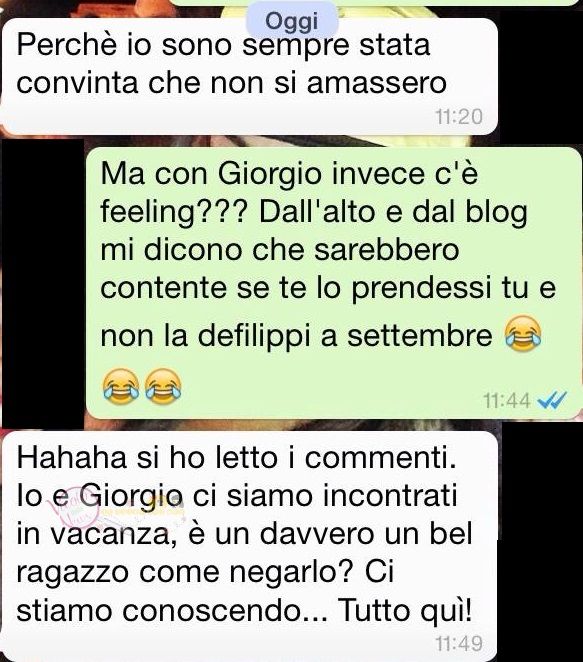
Task: Click the second laughing emoji on the bottom row
Action: pyautogui.click(x=163, y=385)
